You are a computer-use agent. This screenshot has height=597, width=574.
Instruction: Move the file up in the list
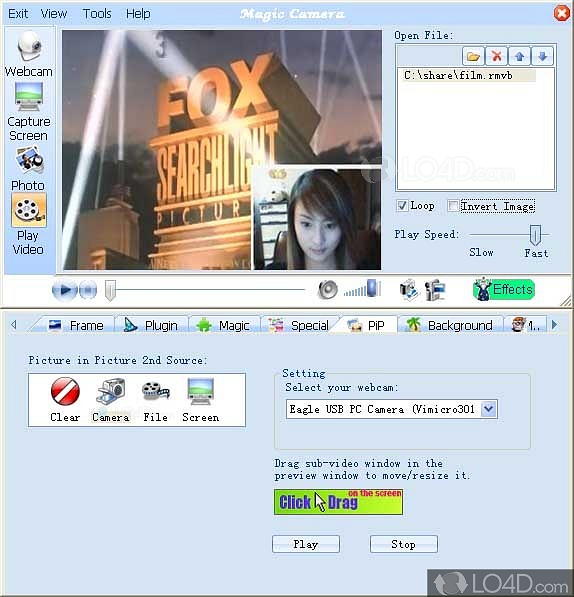(520, 57)
